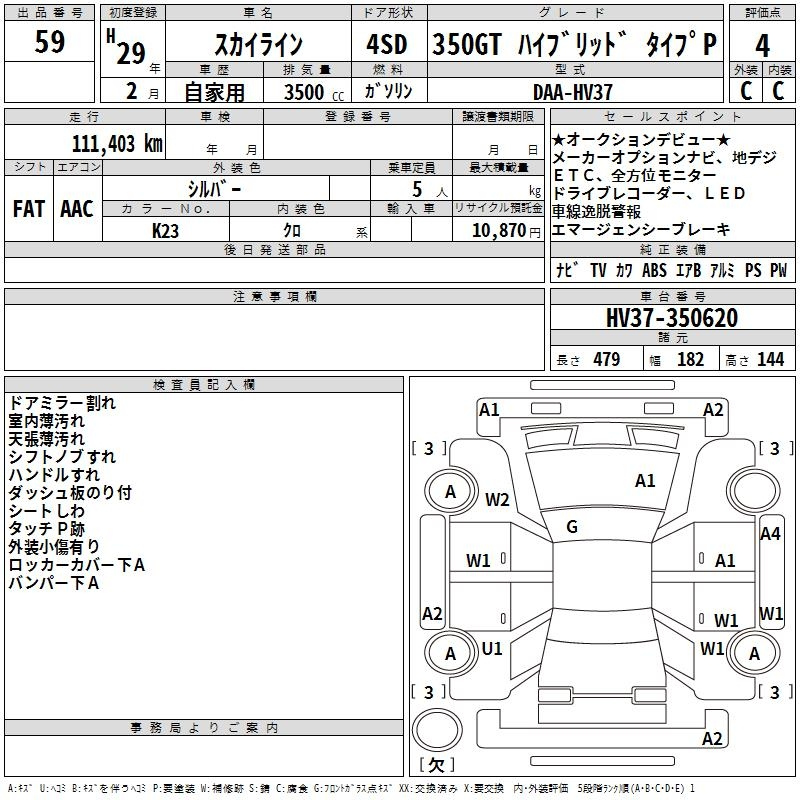This screenshot has width=800, height=800.
Task: Select interior color クロ
Action: [292, 231]
